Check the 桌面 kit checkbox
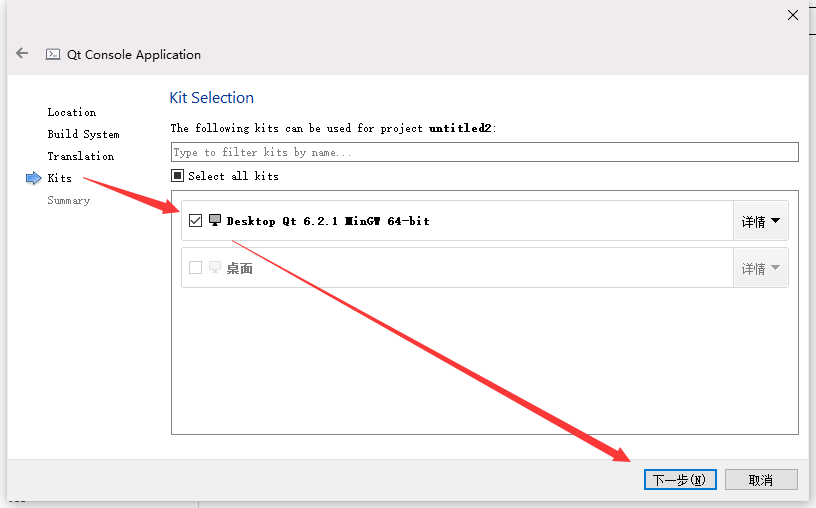Screen dimensions: 816x508 click(x=195, y=268)
